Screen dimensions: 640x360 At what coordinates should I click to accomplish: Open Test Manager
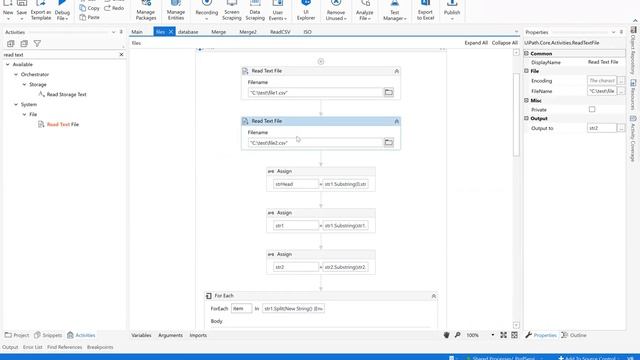(x=394, y=11)
